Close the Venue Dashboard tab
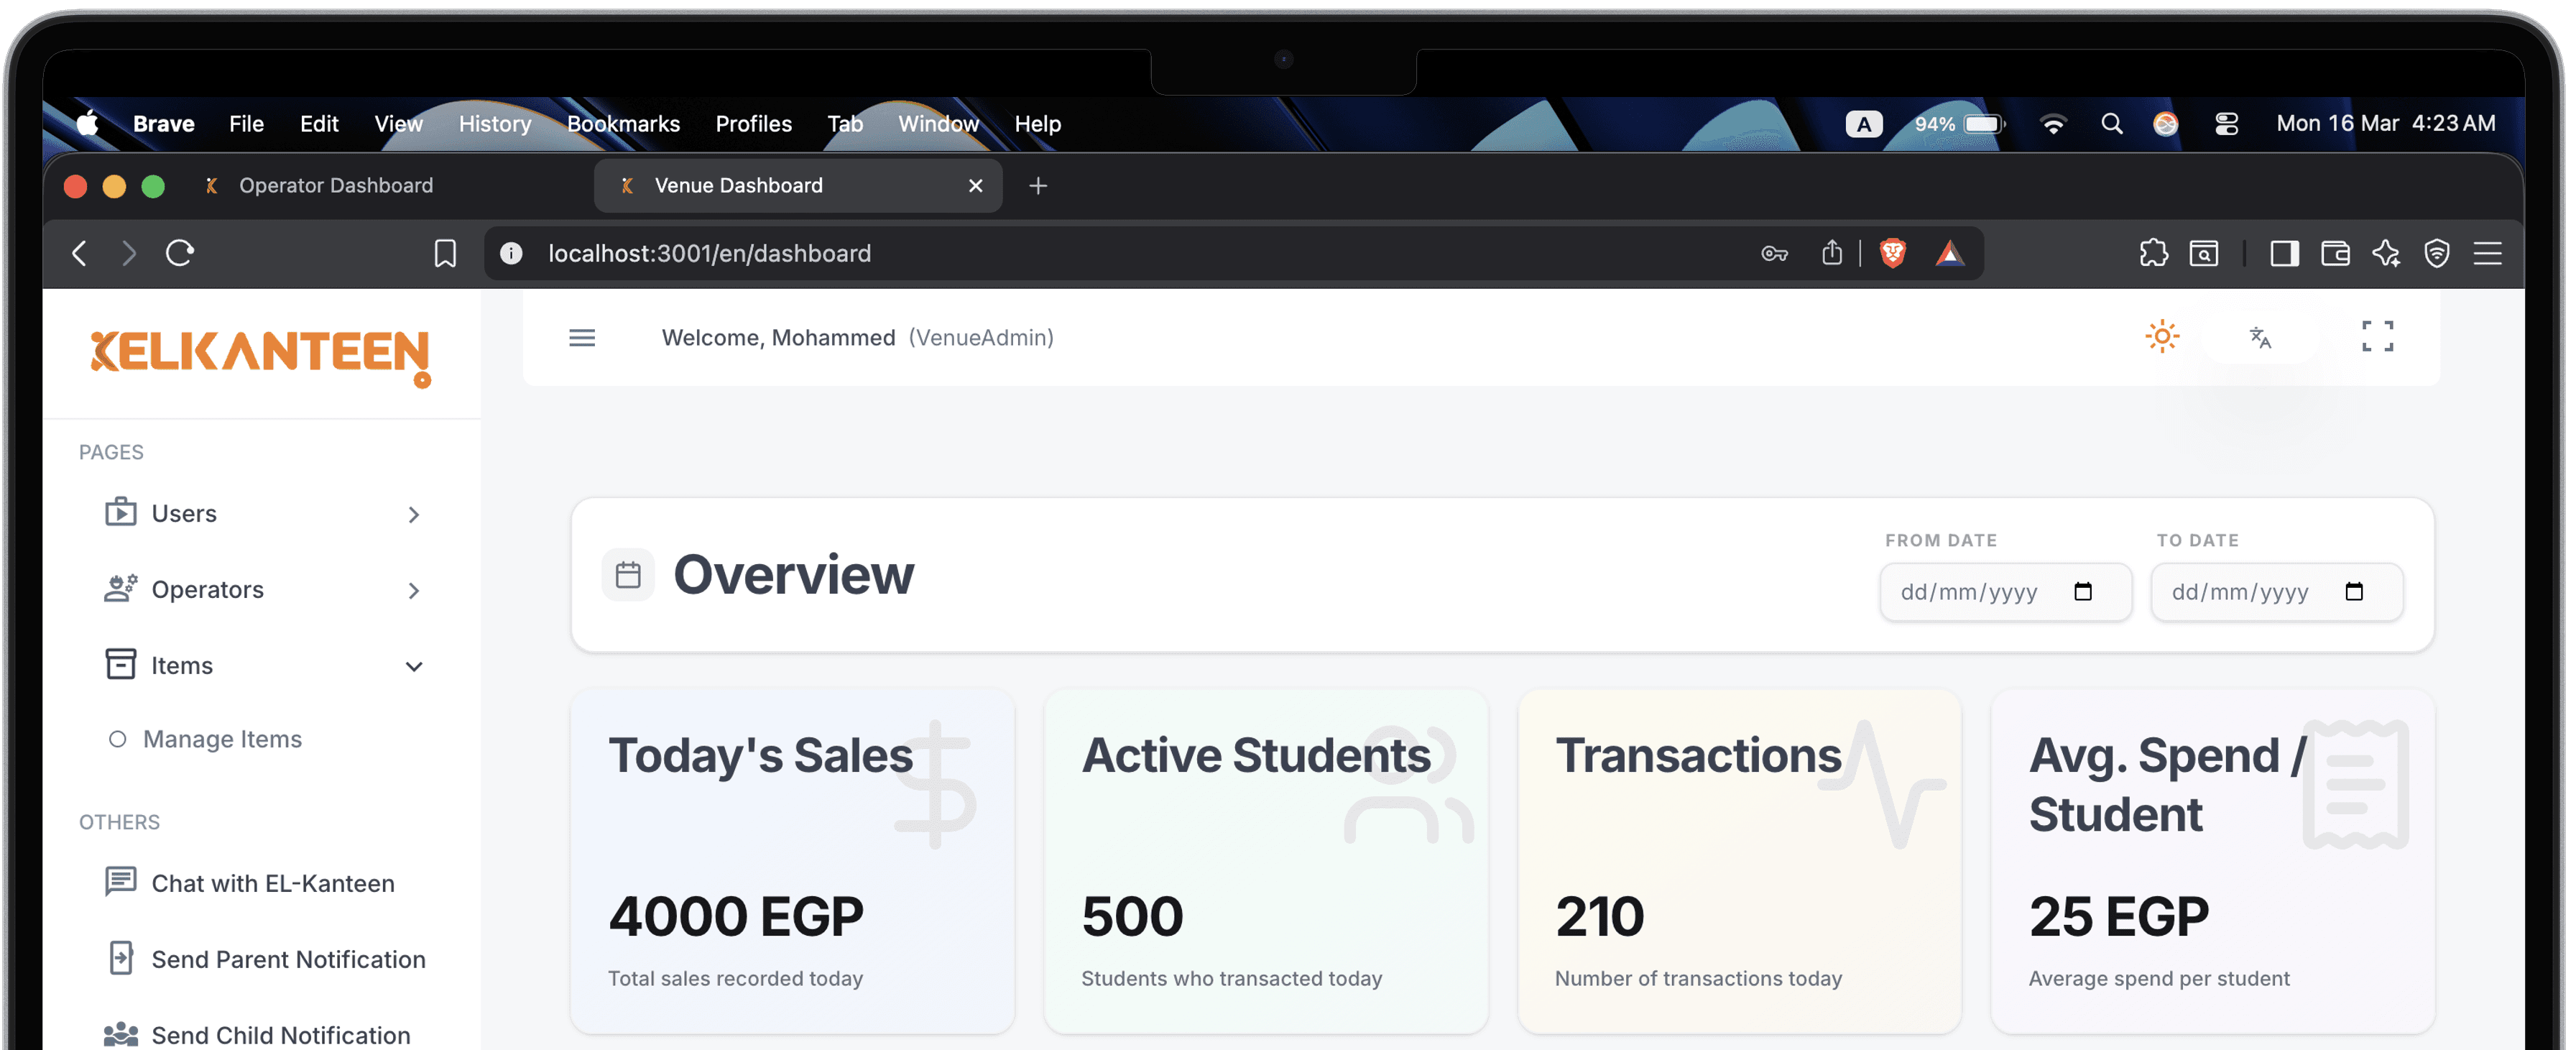This screenshot has height=1050, width=2576. click(x=976, y=186)
